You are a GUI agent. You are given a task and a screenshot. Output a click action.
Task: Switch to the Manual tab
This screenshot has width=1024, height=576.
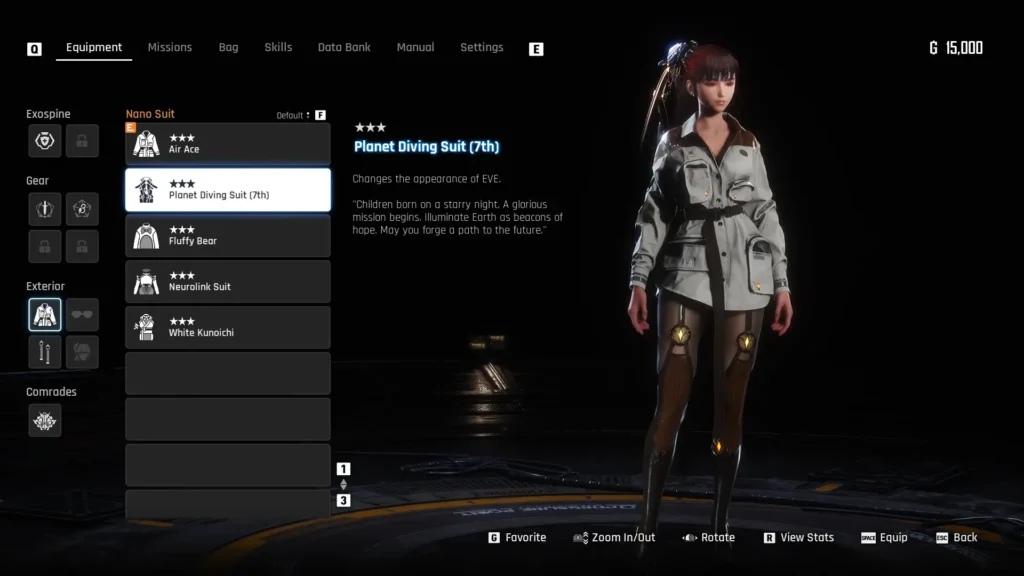tap(415, 48)
